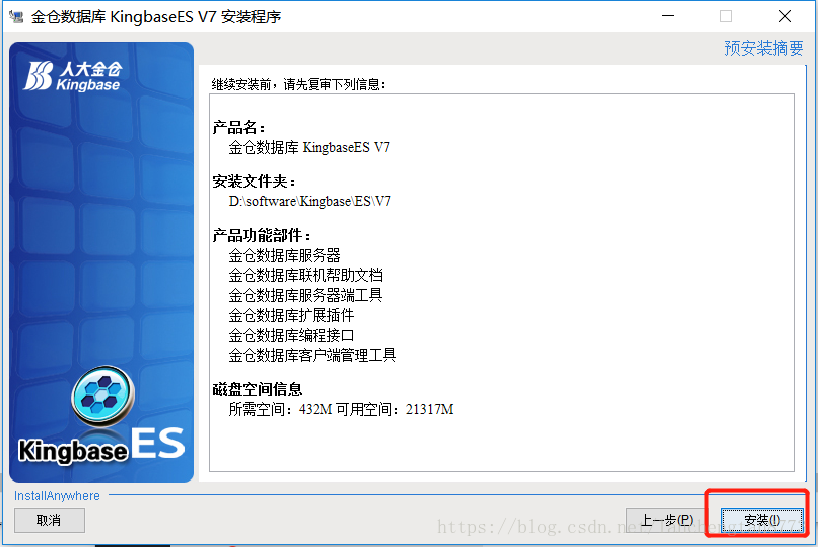Go back with 上一步(P) button
The width and height of the screenshot is (818, 547).
[666, 520]
